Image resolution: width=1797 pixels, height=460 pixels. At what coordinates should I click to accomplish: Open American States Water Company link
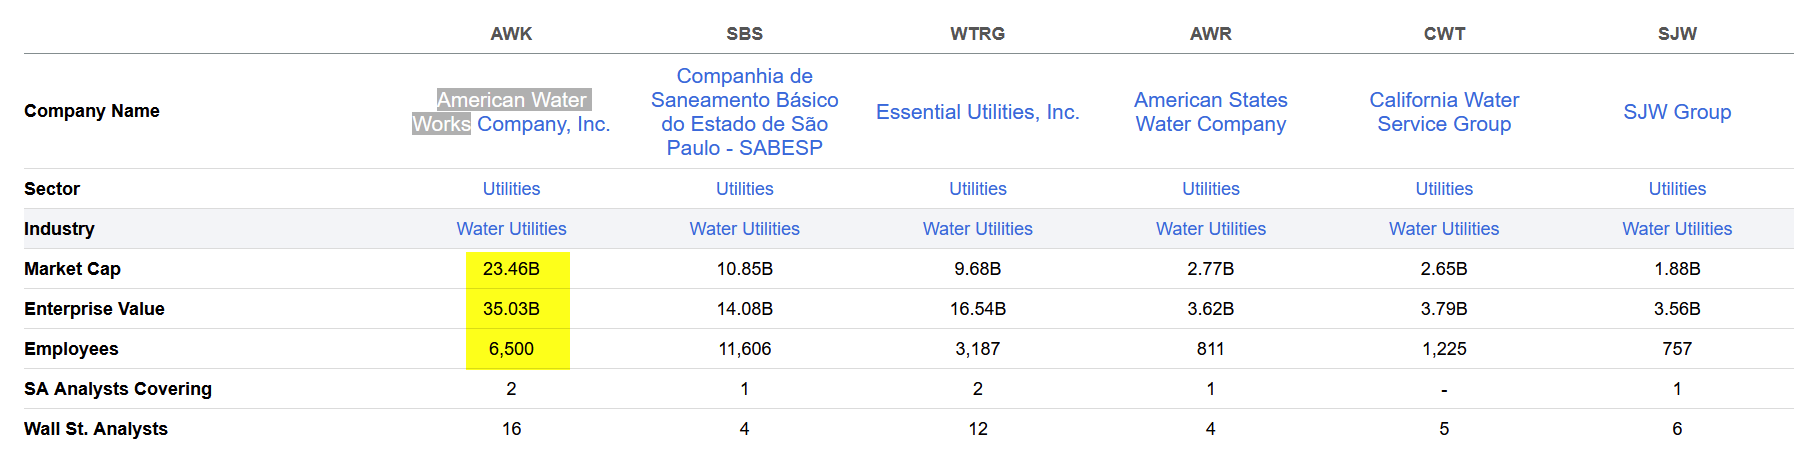[1210, 112]
